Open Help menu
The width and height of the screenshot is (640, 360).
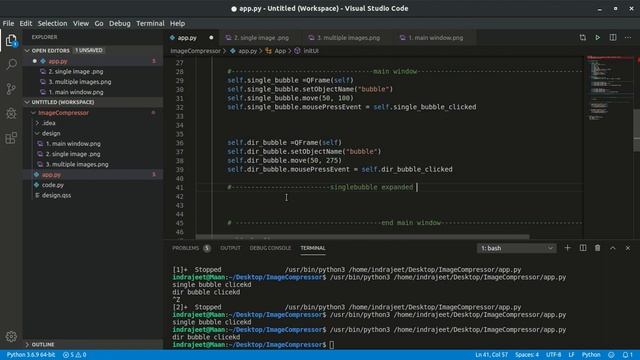click(x=177, y=23)
